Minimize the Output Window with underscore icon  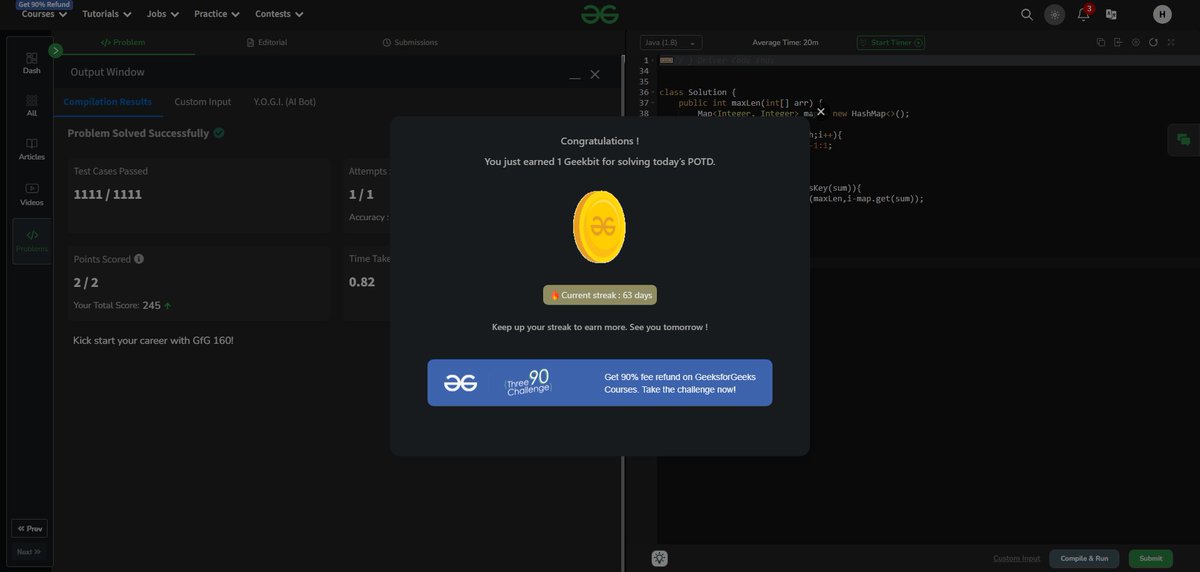574,76
